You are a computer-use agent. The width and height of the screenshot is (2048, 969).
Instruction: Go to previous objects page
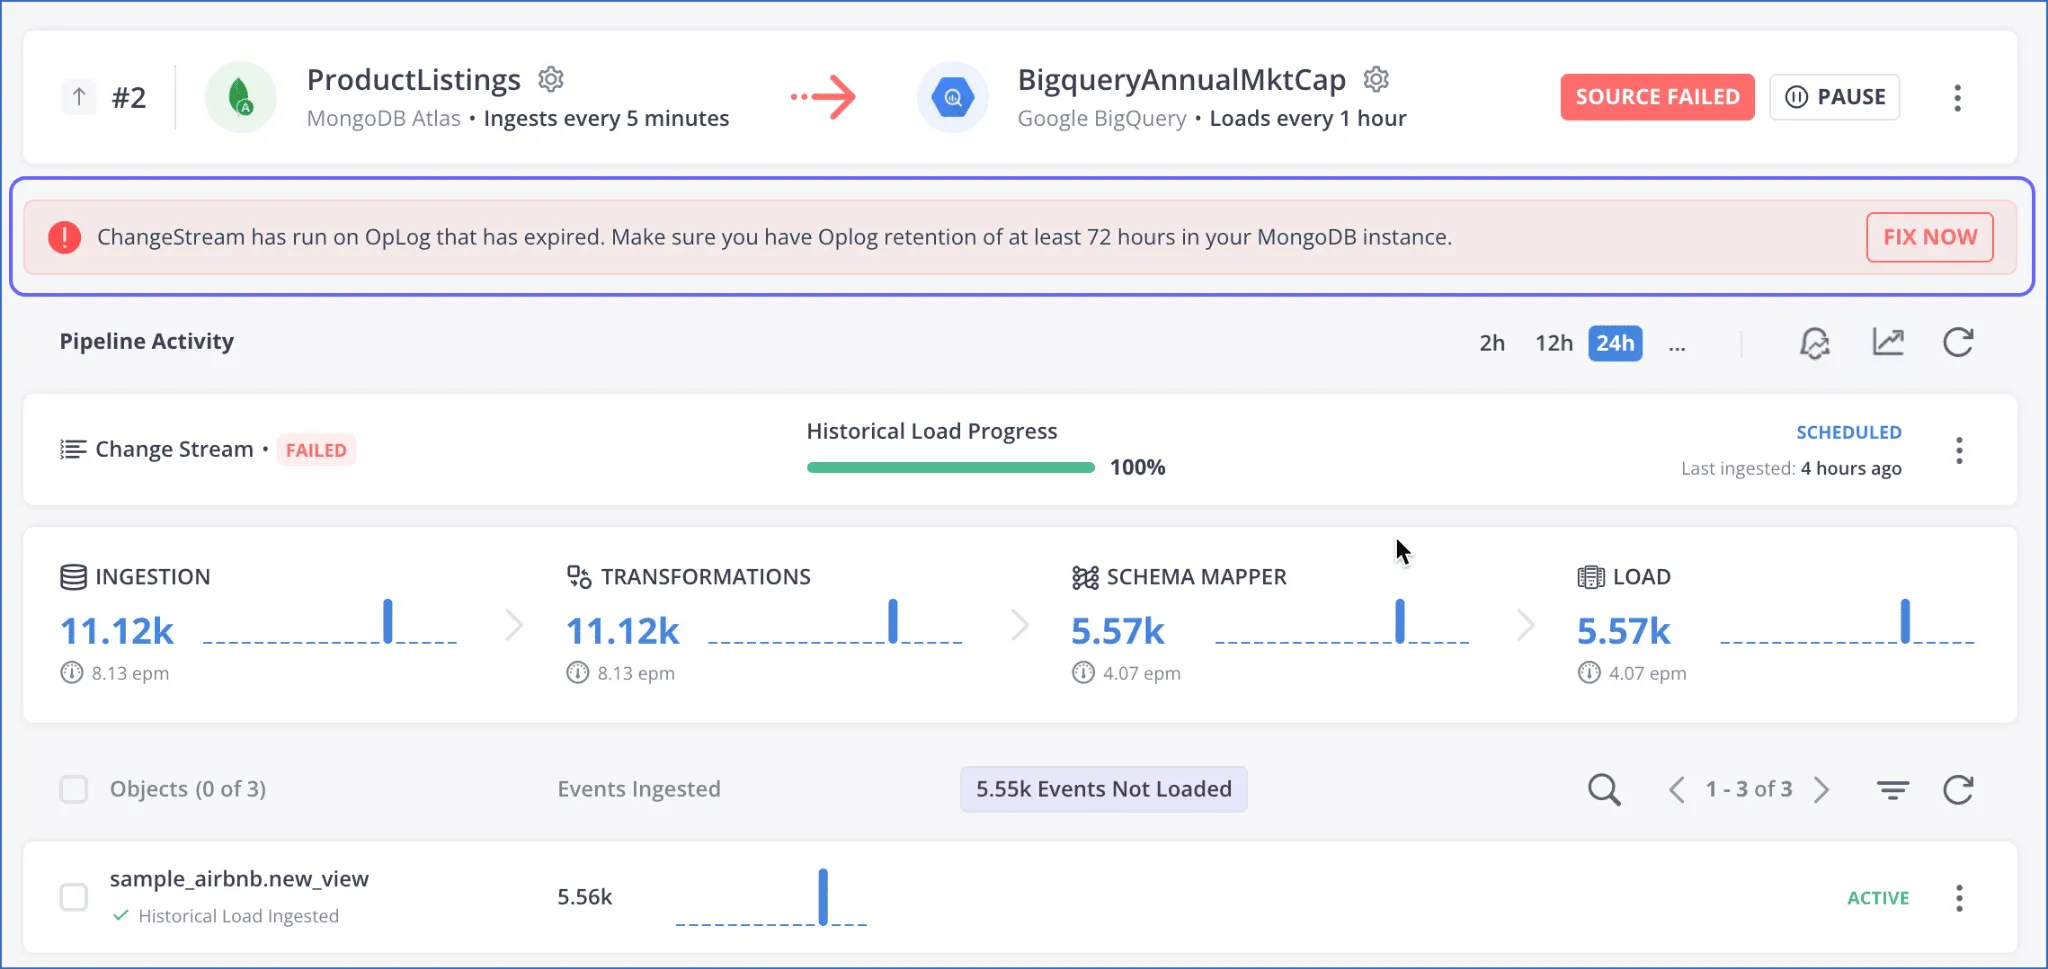tap(1677, 790)
